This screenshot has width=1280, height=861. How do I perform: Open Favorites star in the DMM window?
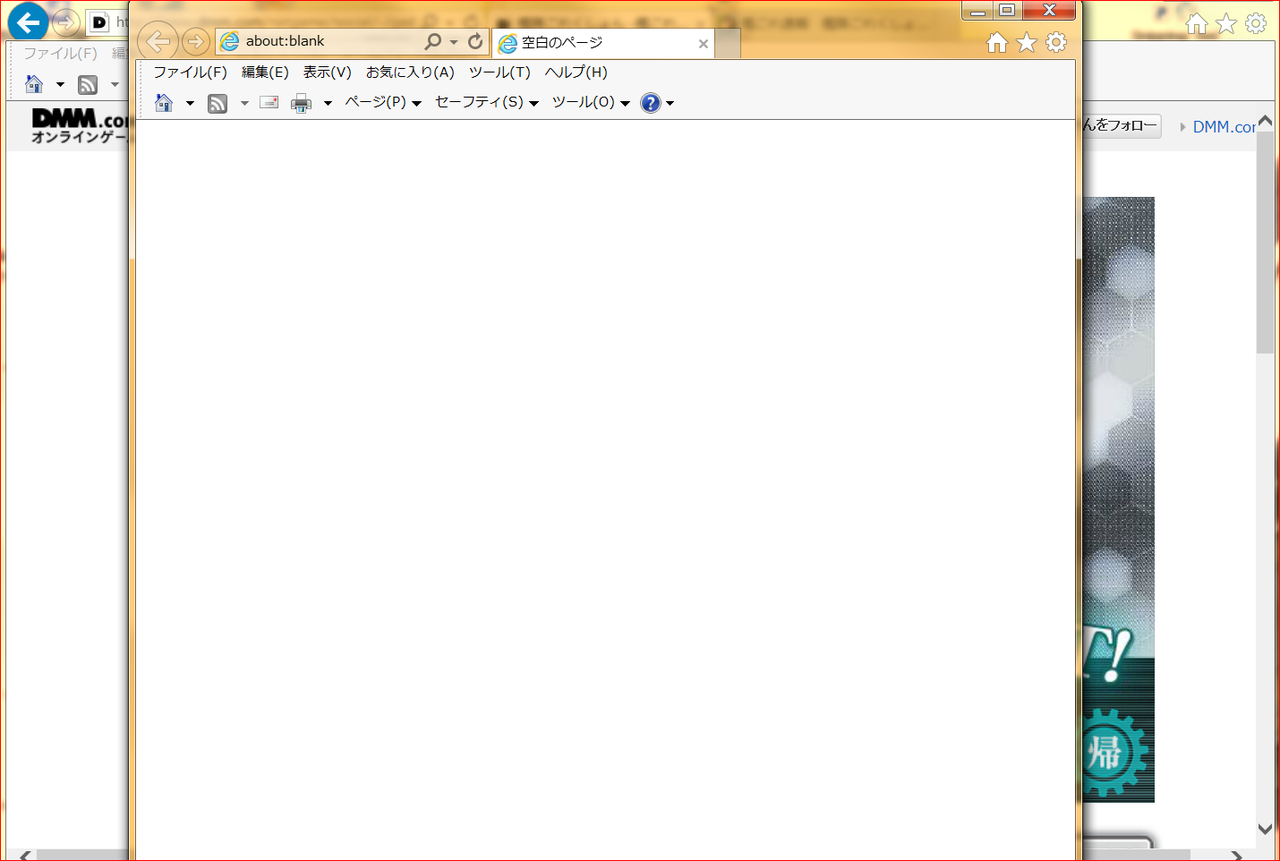pyautogui.click(x=1226, y=24)
